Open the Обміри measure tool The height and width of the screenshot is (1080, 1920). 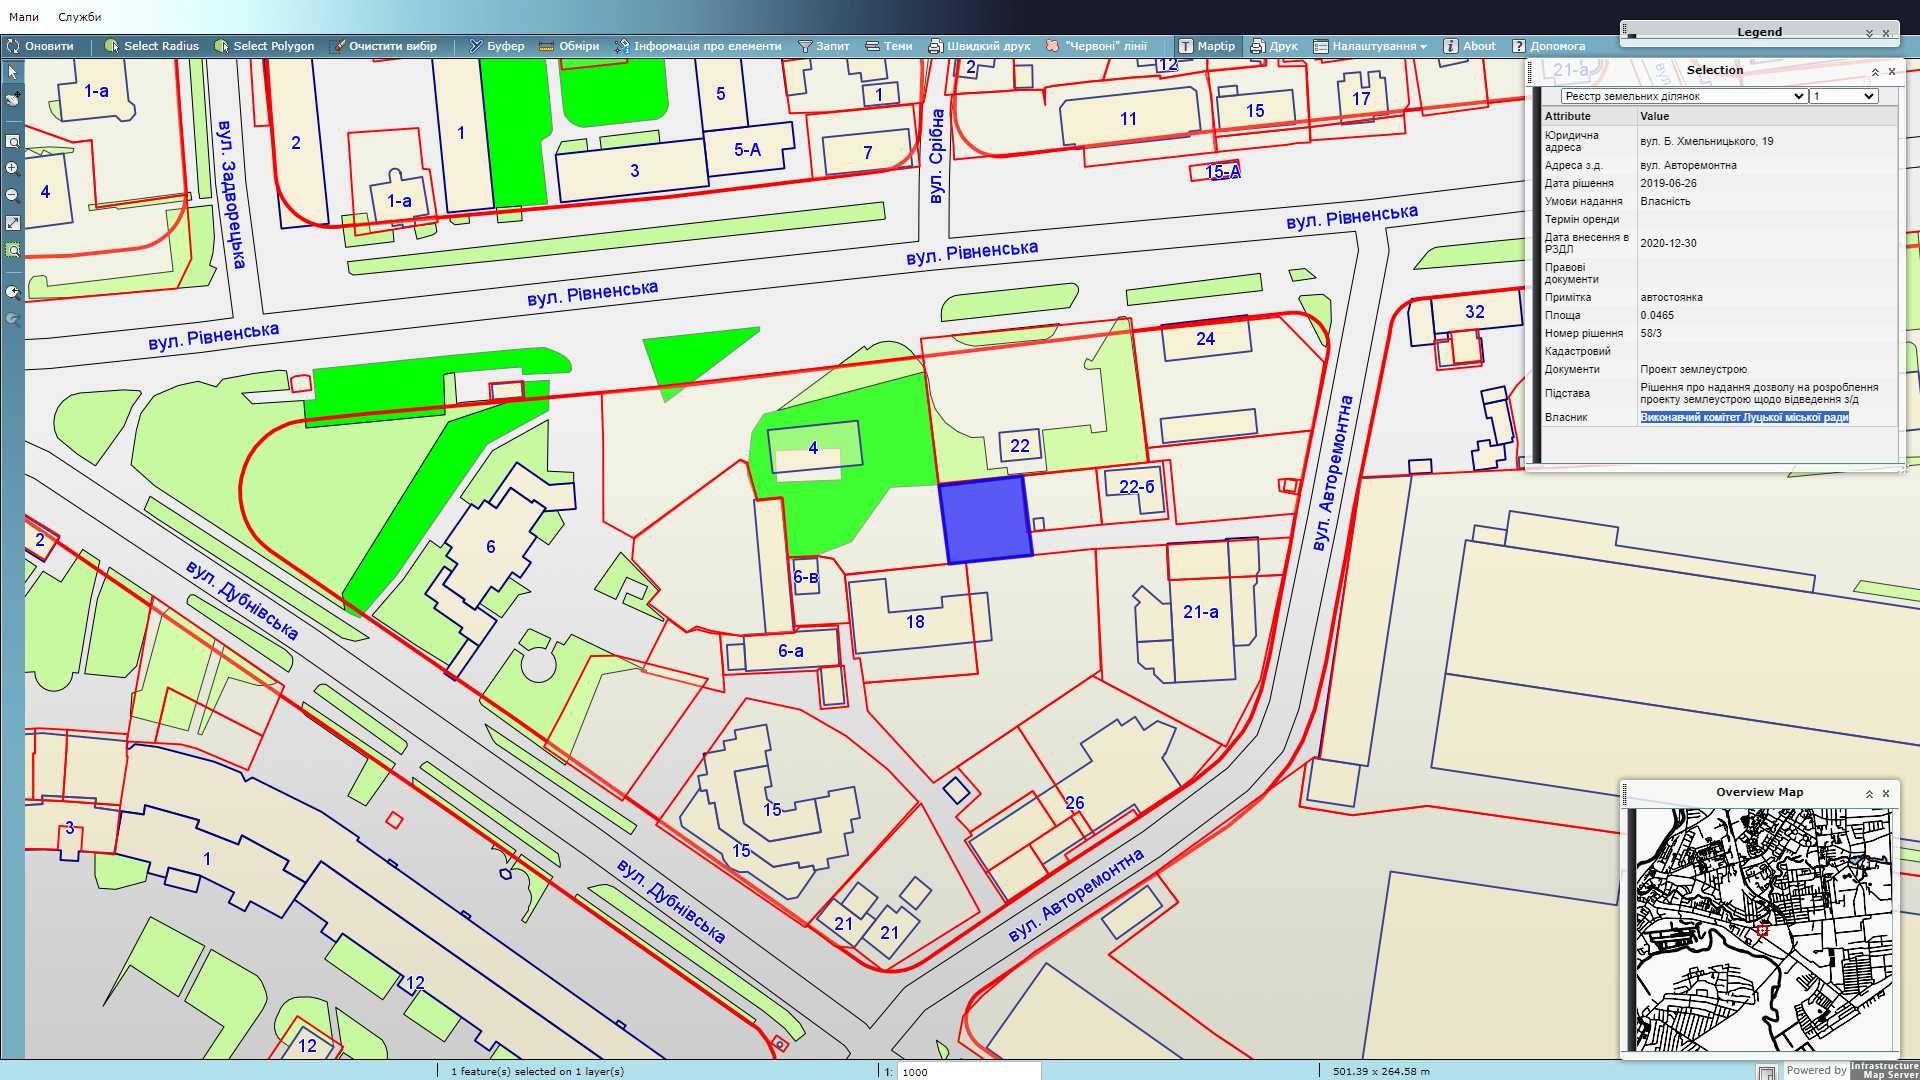point(568,46)
